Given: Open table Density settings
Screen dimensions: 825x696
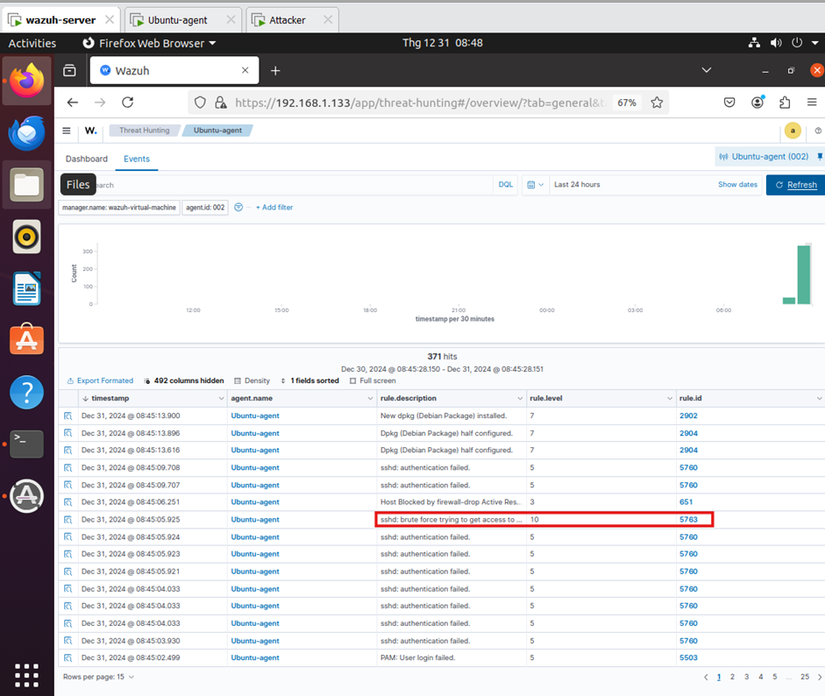Looking at the screenshot, I should click(x=252, y=381).
